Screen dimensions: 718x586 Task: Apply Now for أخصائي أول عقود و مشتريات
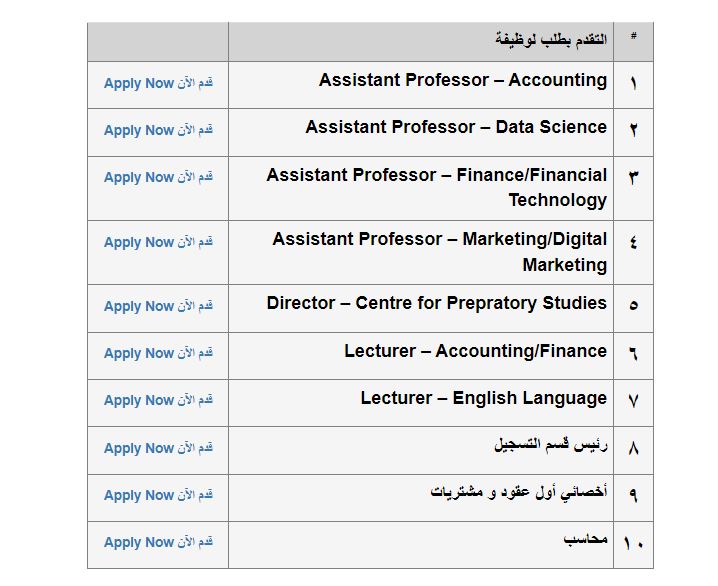click(x=158, y=495)
